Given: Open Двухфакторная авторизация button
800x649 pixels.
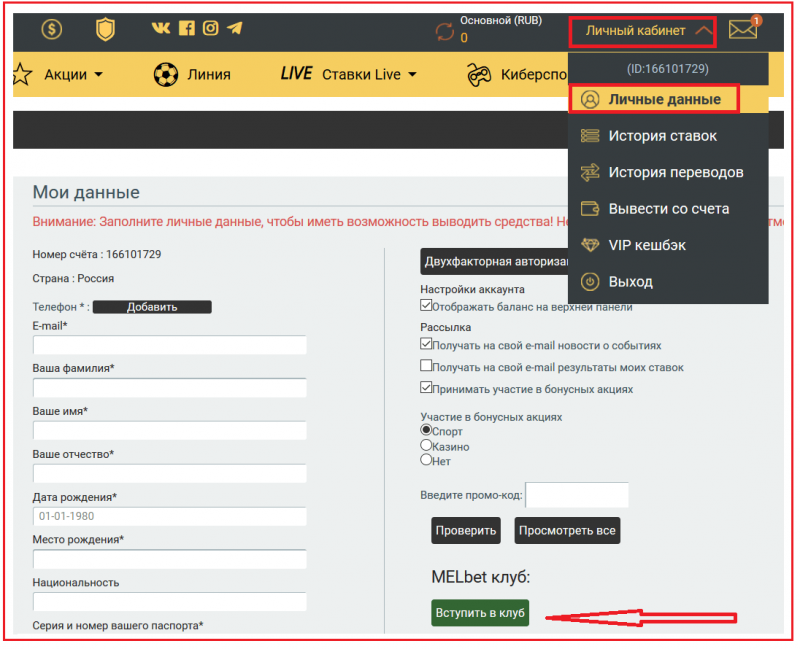Looking at the screenshot, I should (x=494, y=262).
